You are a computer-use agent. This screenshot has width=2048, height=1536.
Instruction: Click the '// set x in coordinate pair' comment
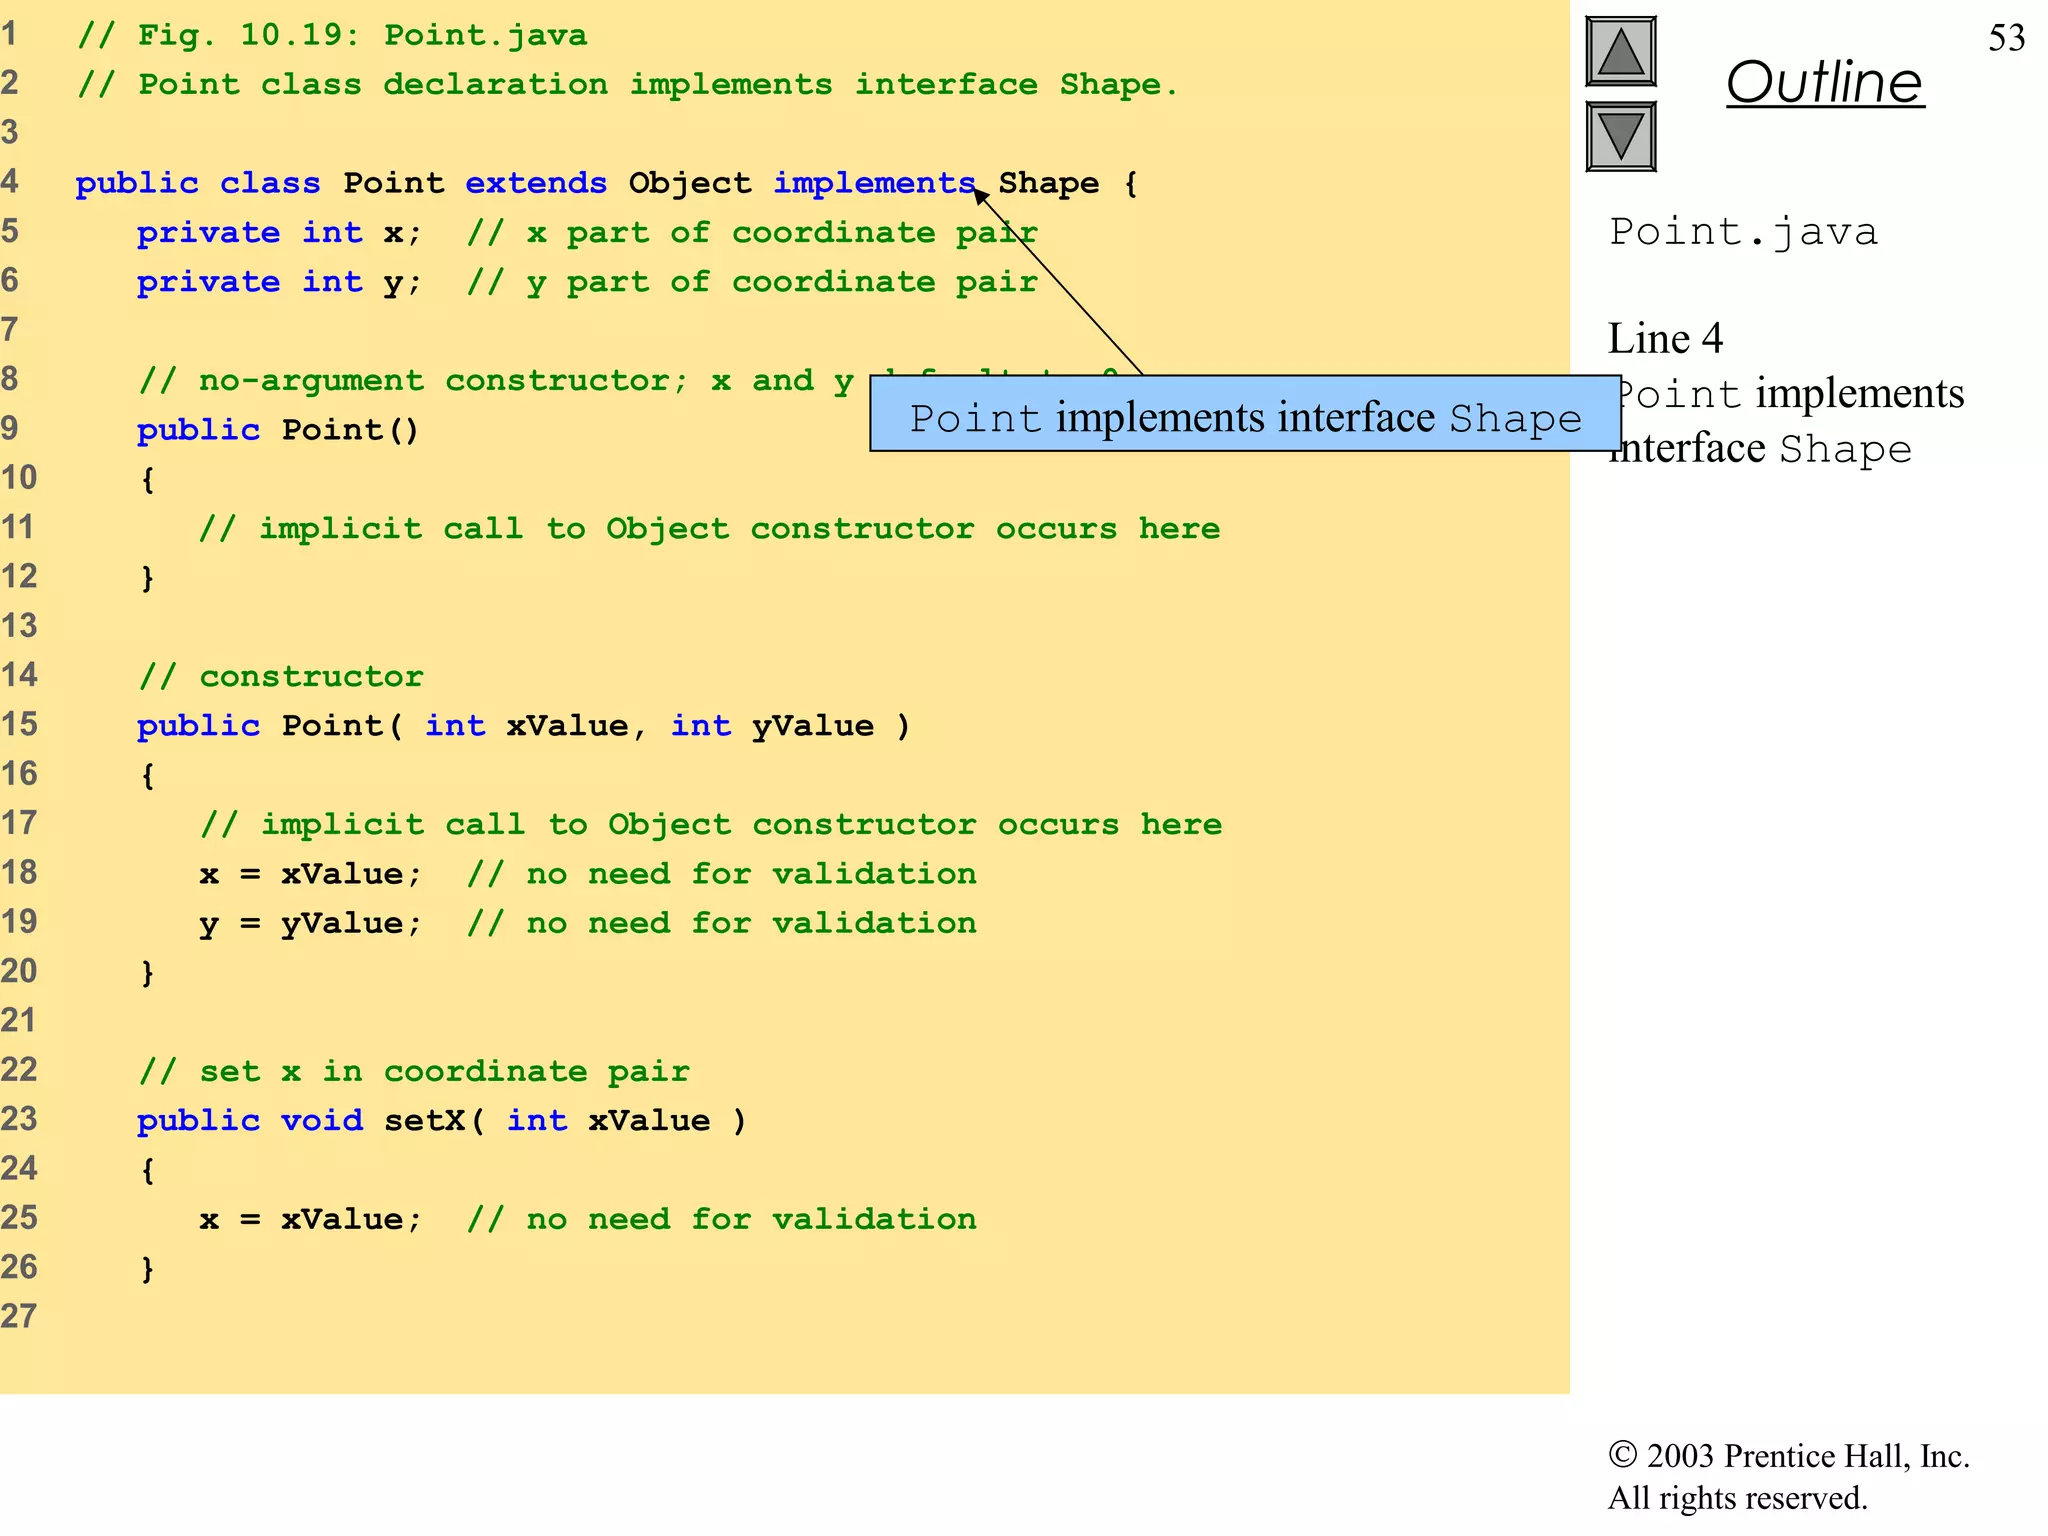coord(414,1071)
